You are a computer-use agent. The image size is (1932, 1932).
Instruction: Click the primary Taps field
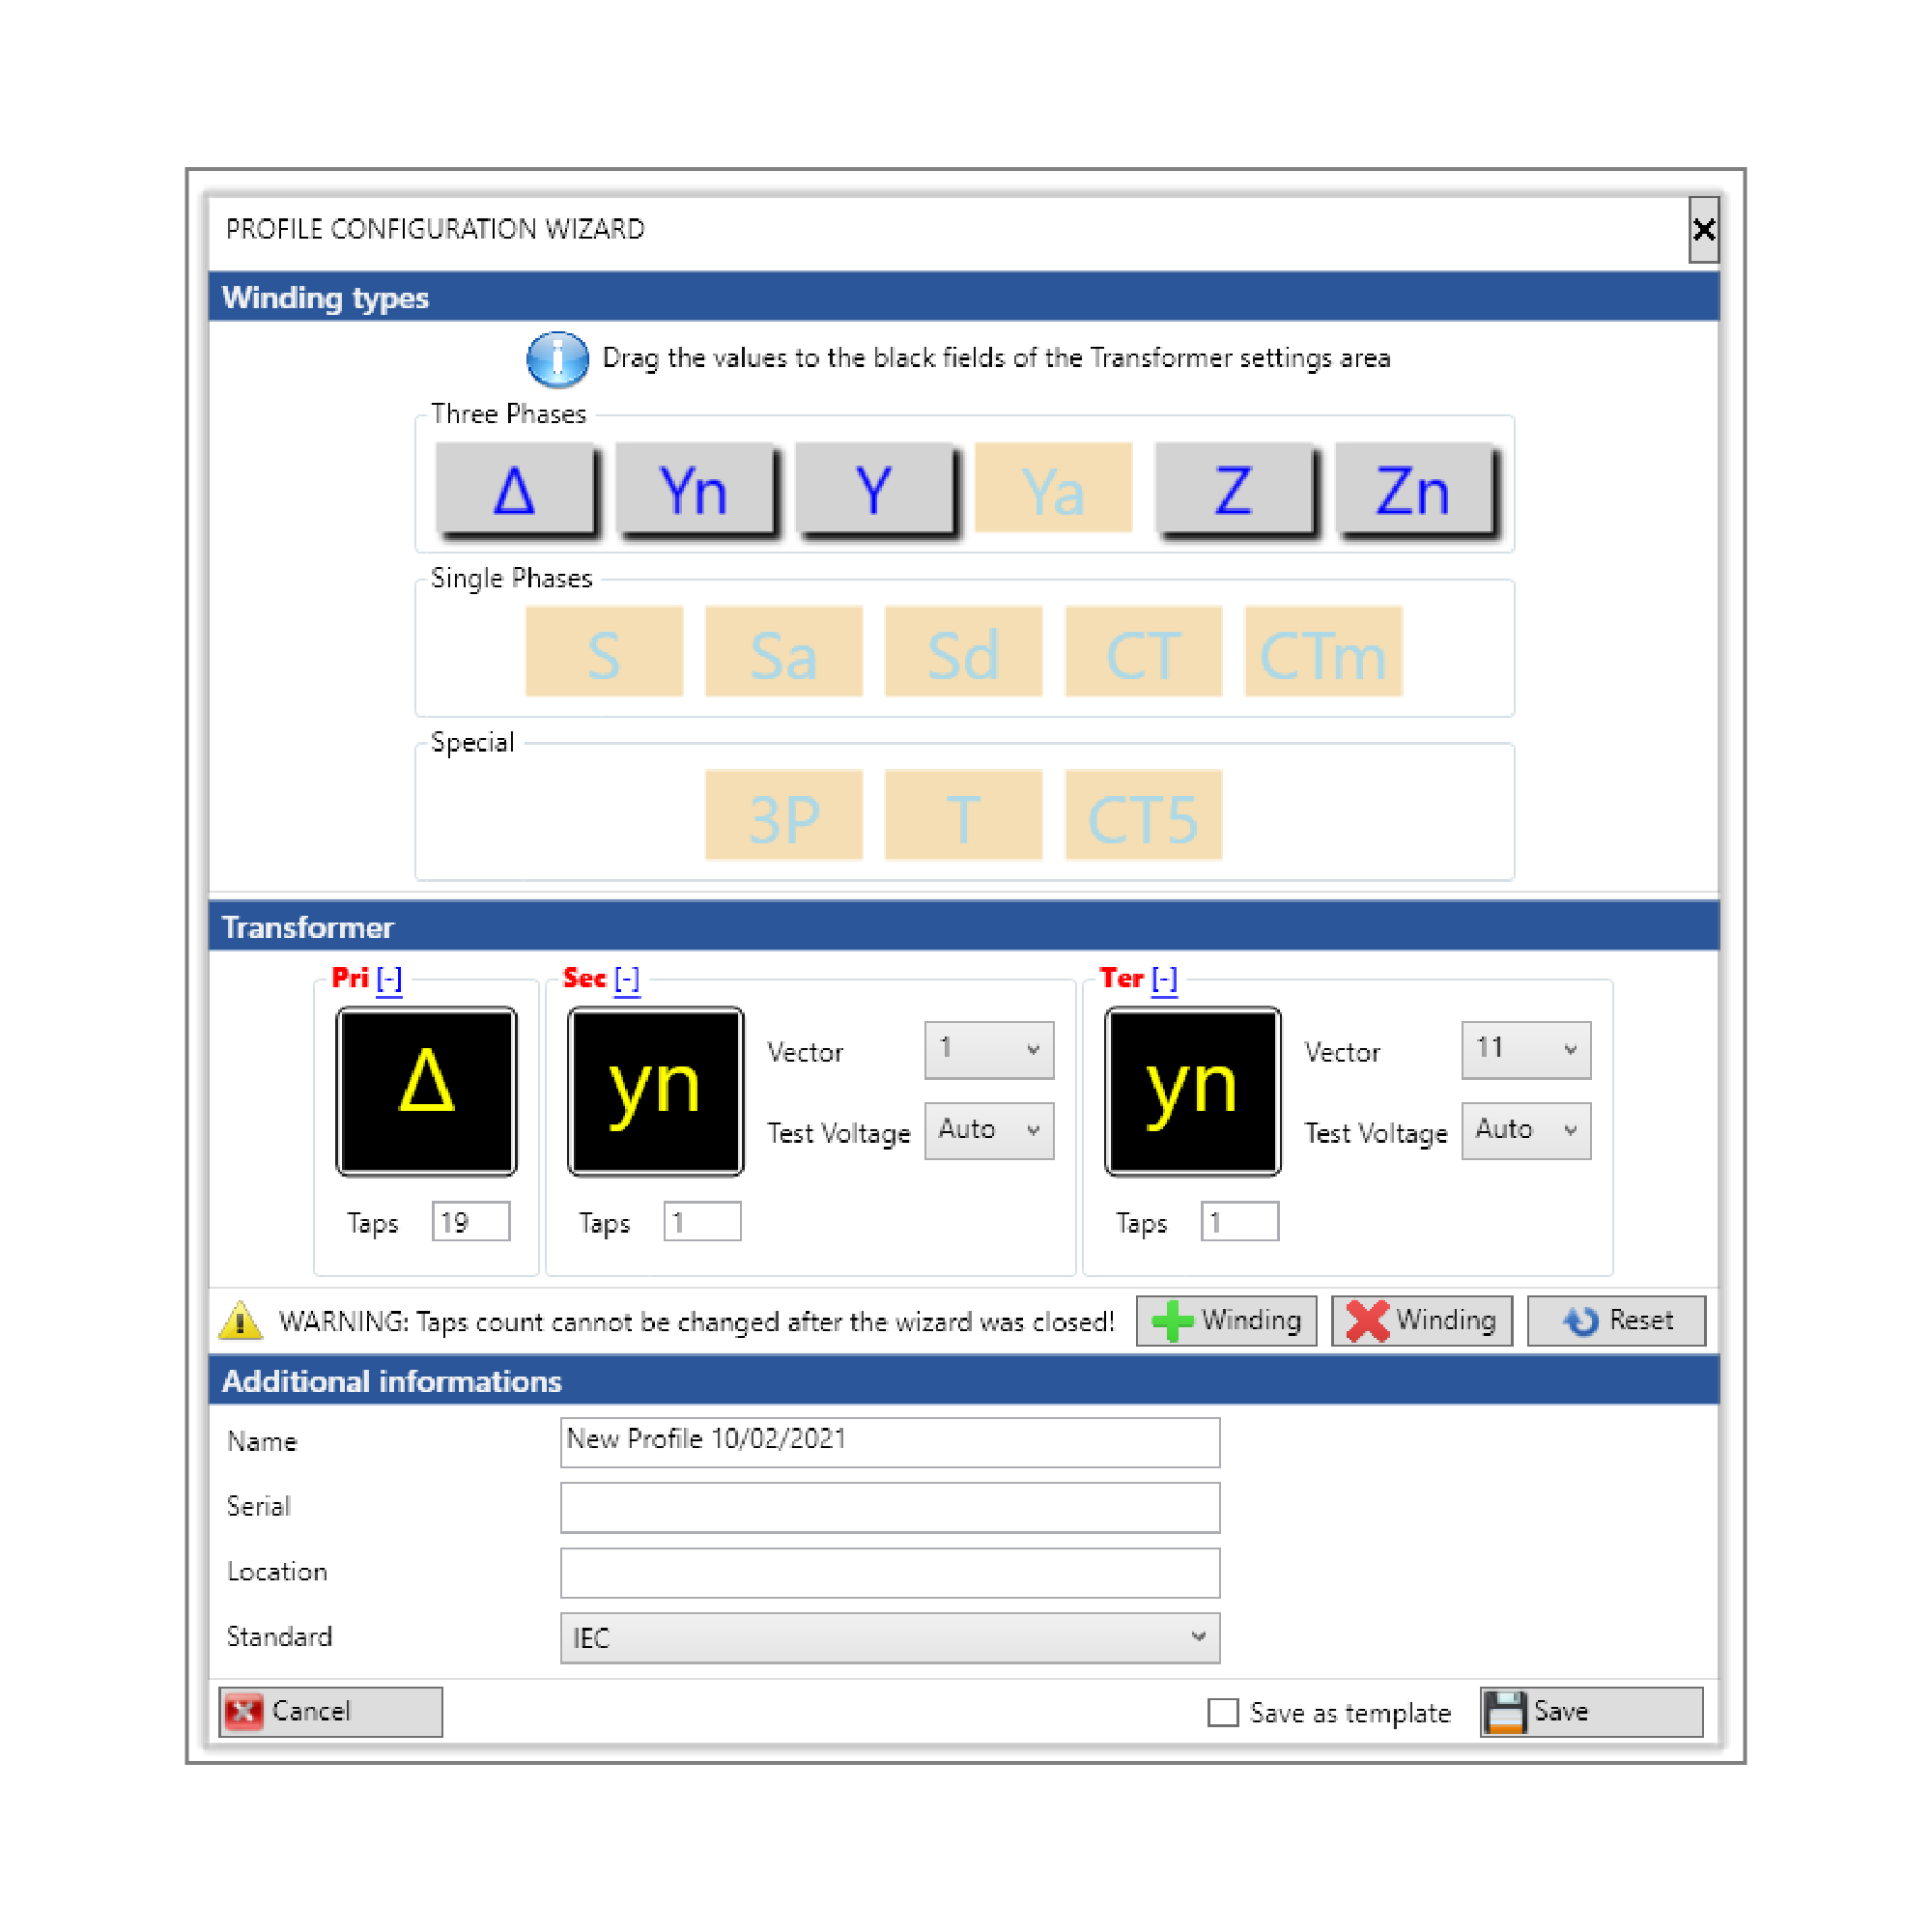click(x=472, y=1222)
